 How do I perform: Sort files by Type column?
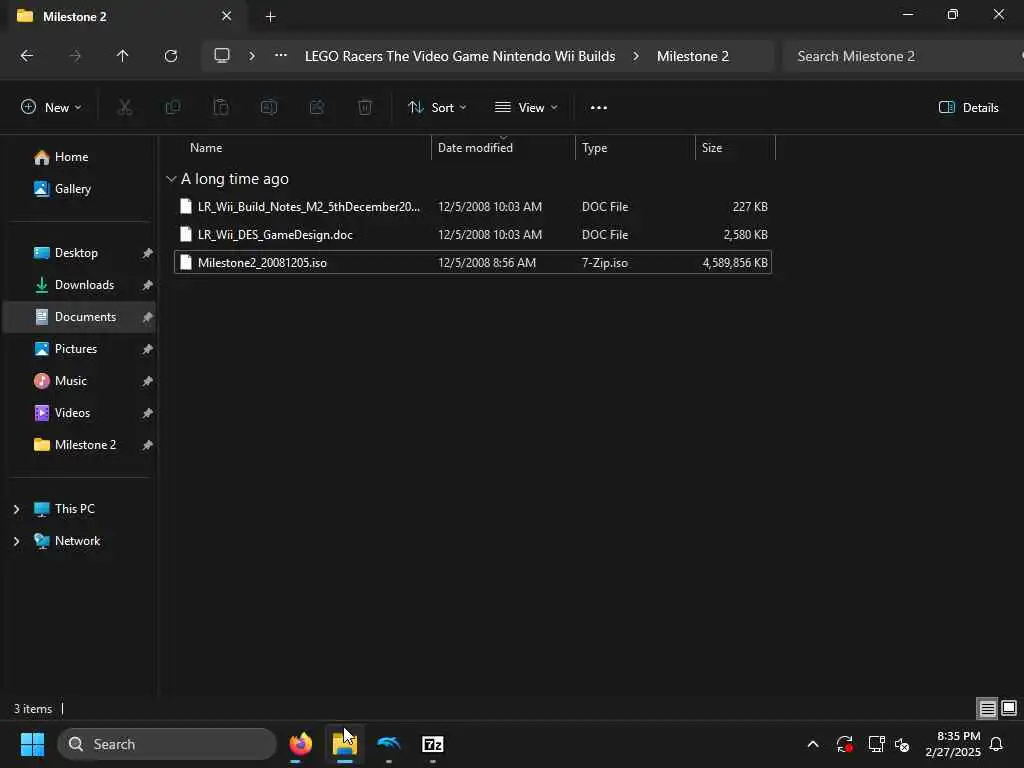(x=594, y=148)
